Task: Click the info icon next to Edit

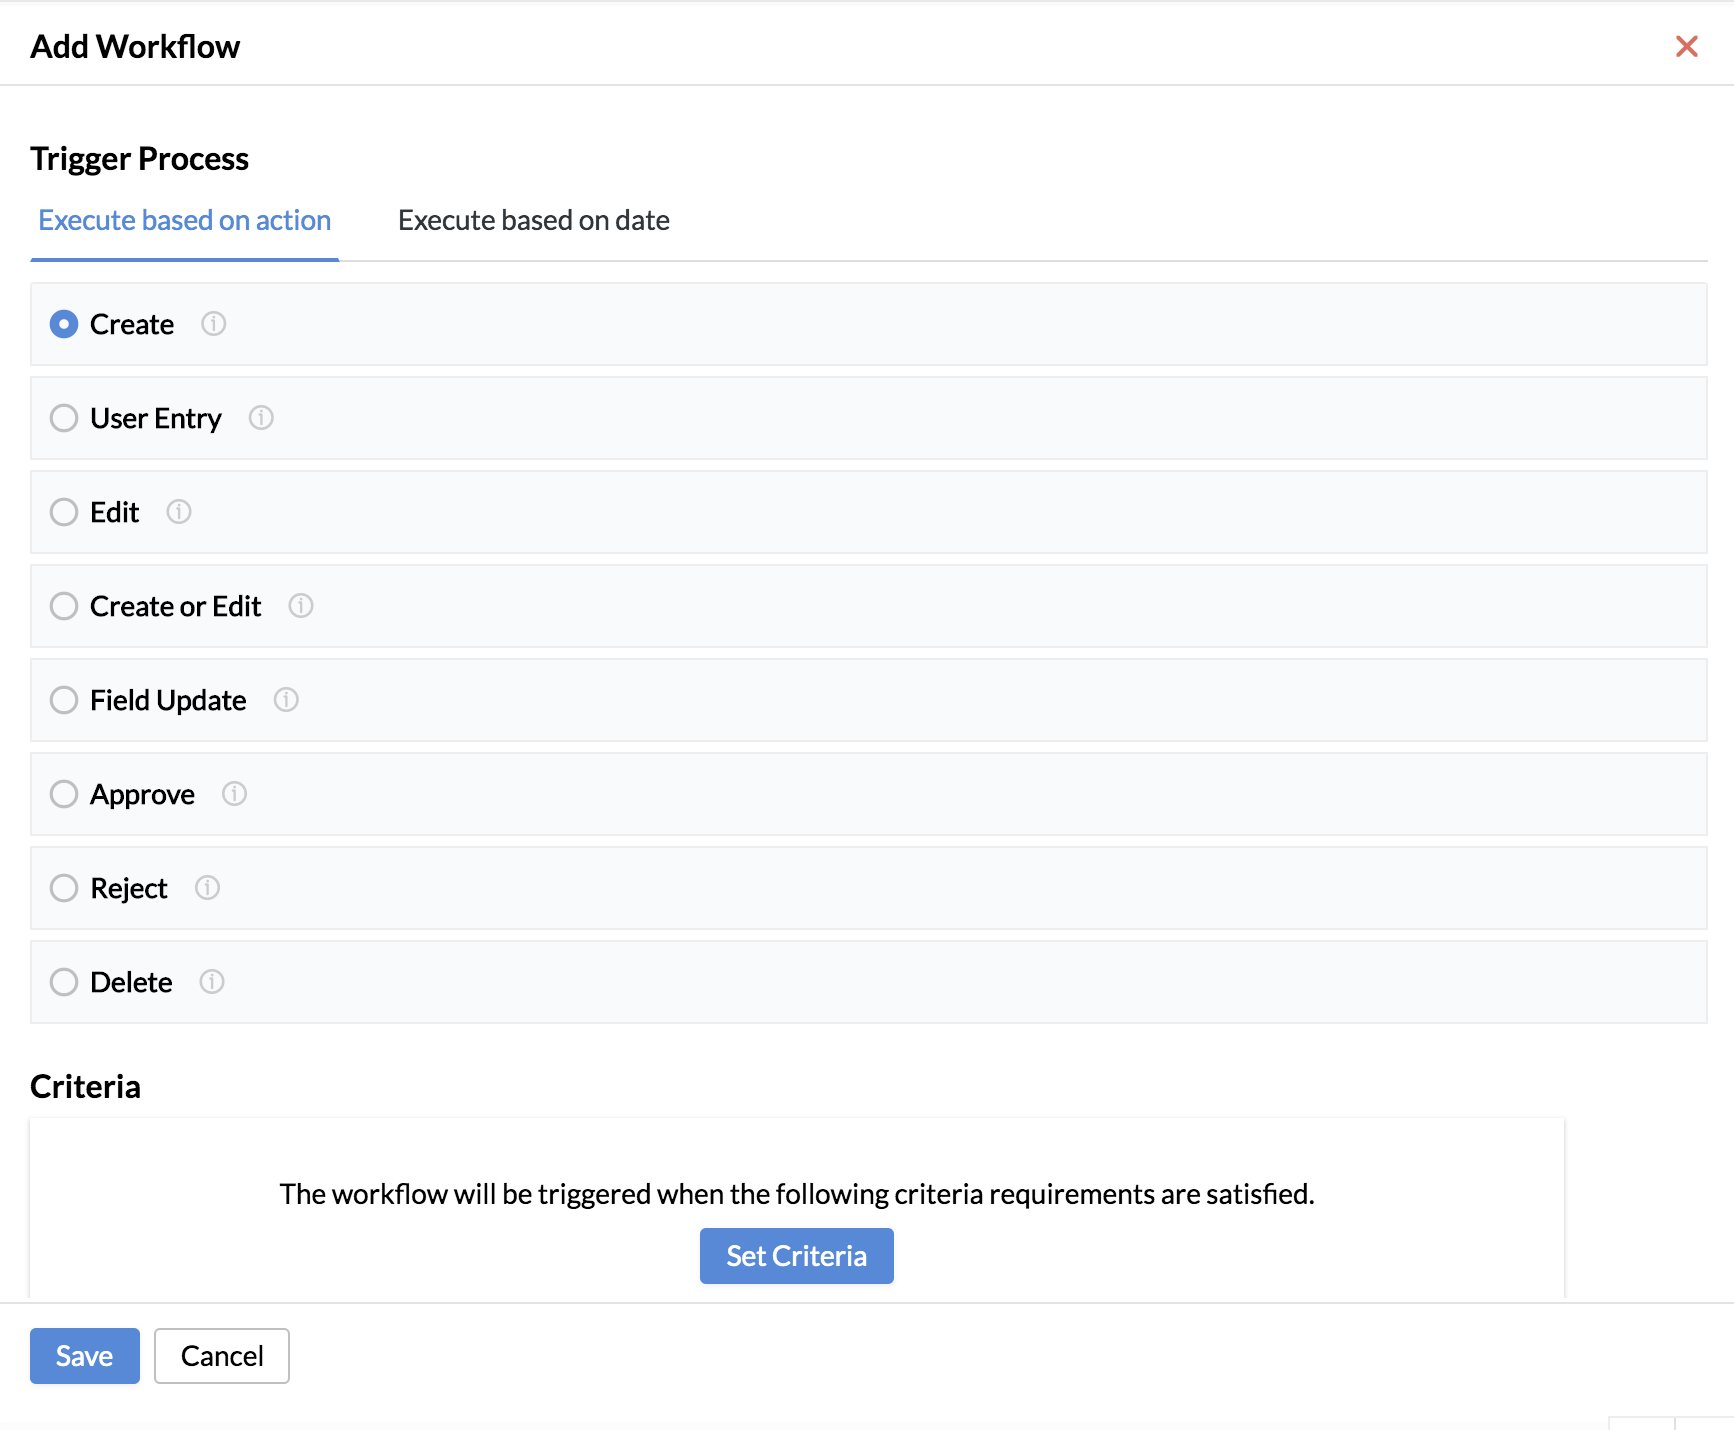Action: click(x=179, y=512)
